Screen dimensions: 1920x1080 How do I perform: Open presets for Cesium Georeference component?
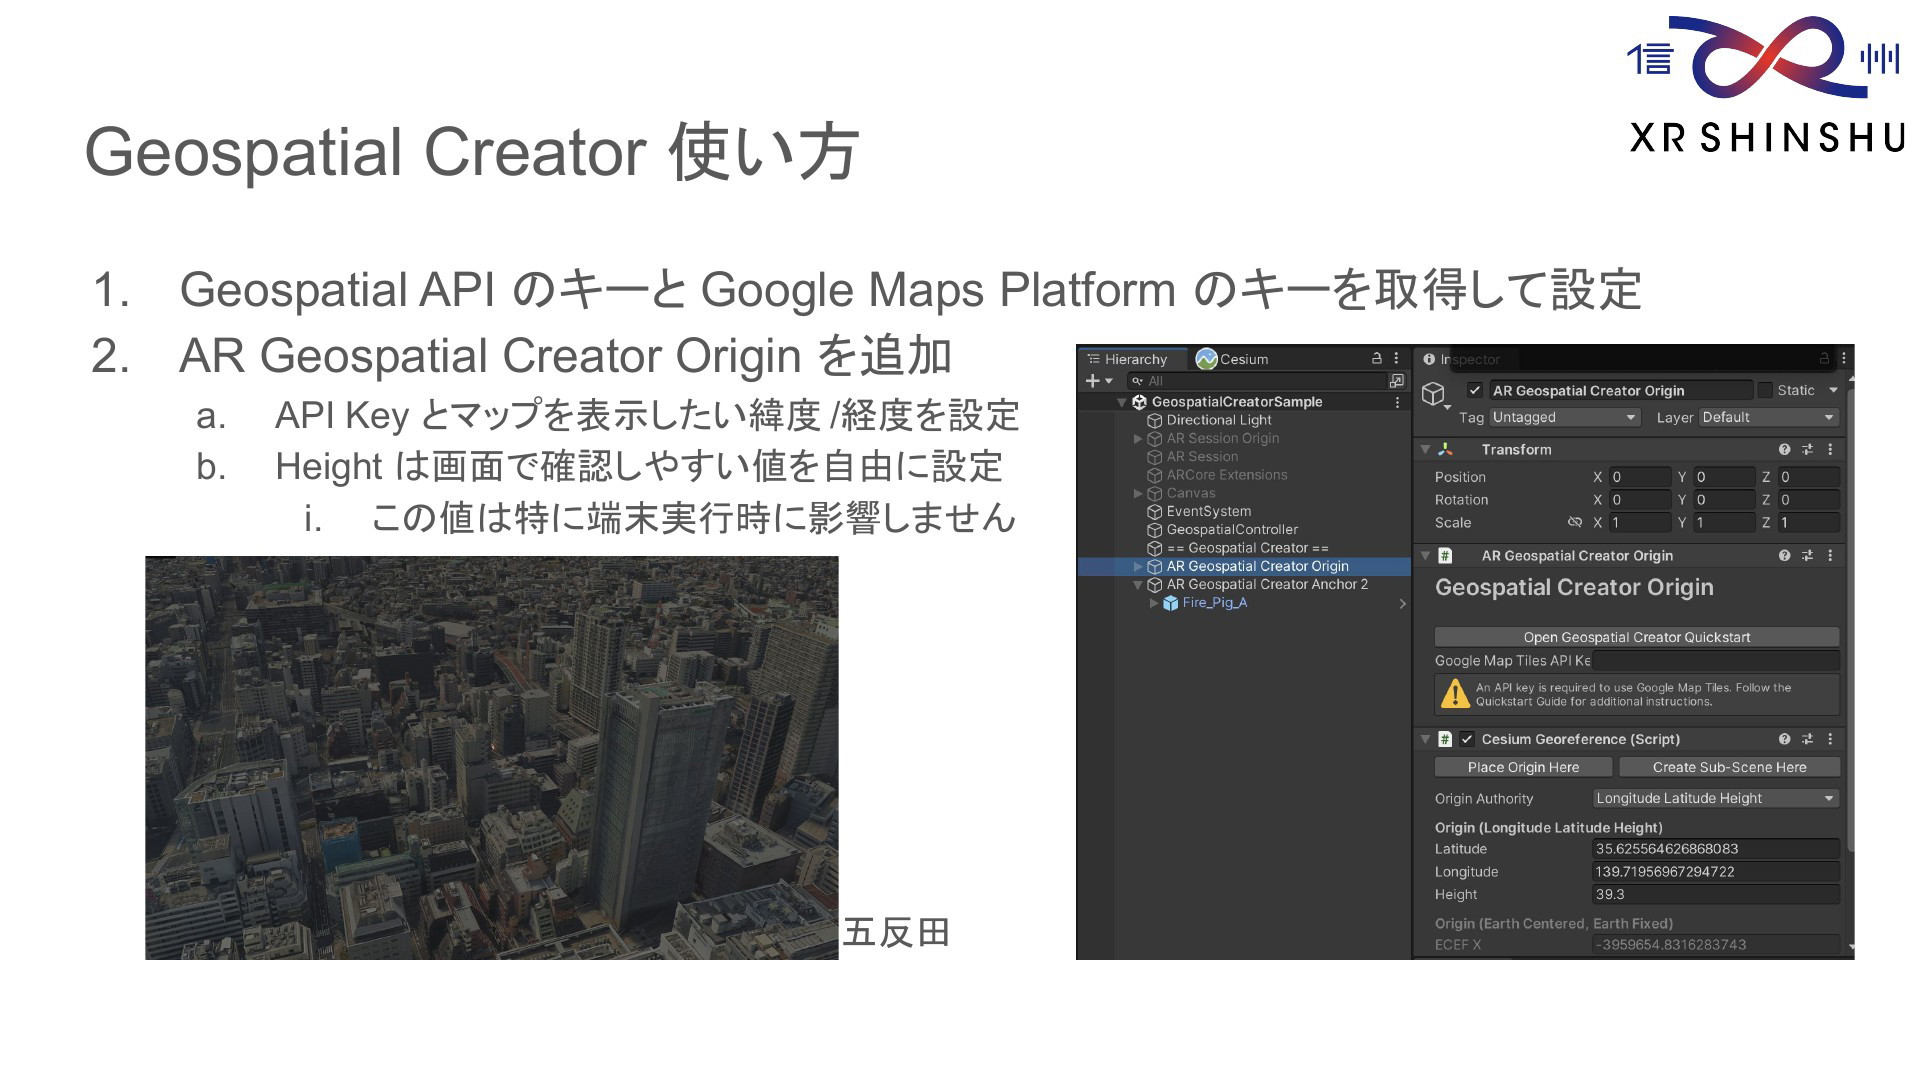coord(1807,740)
